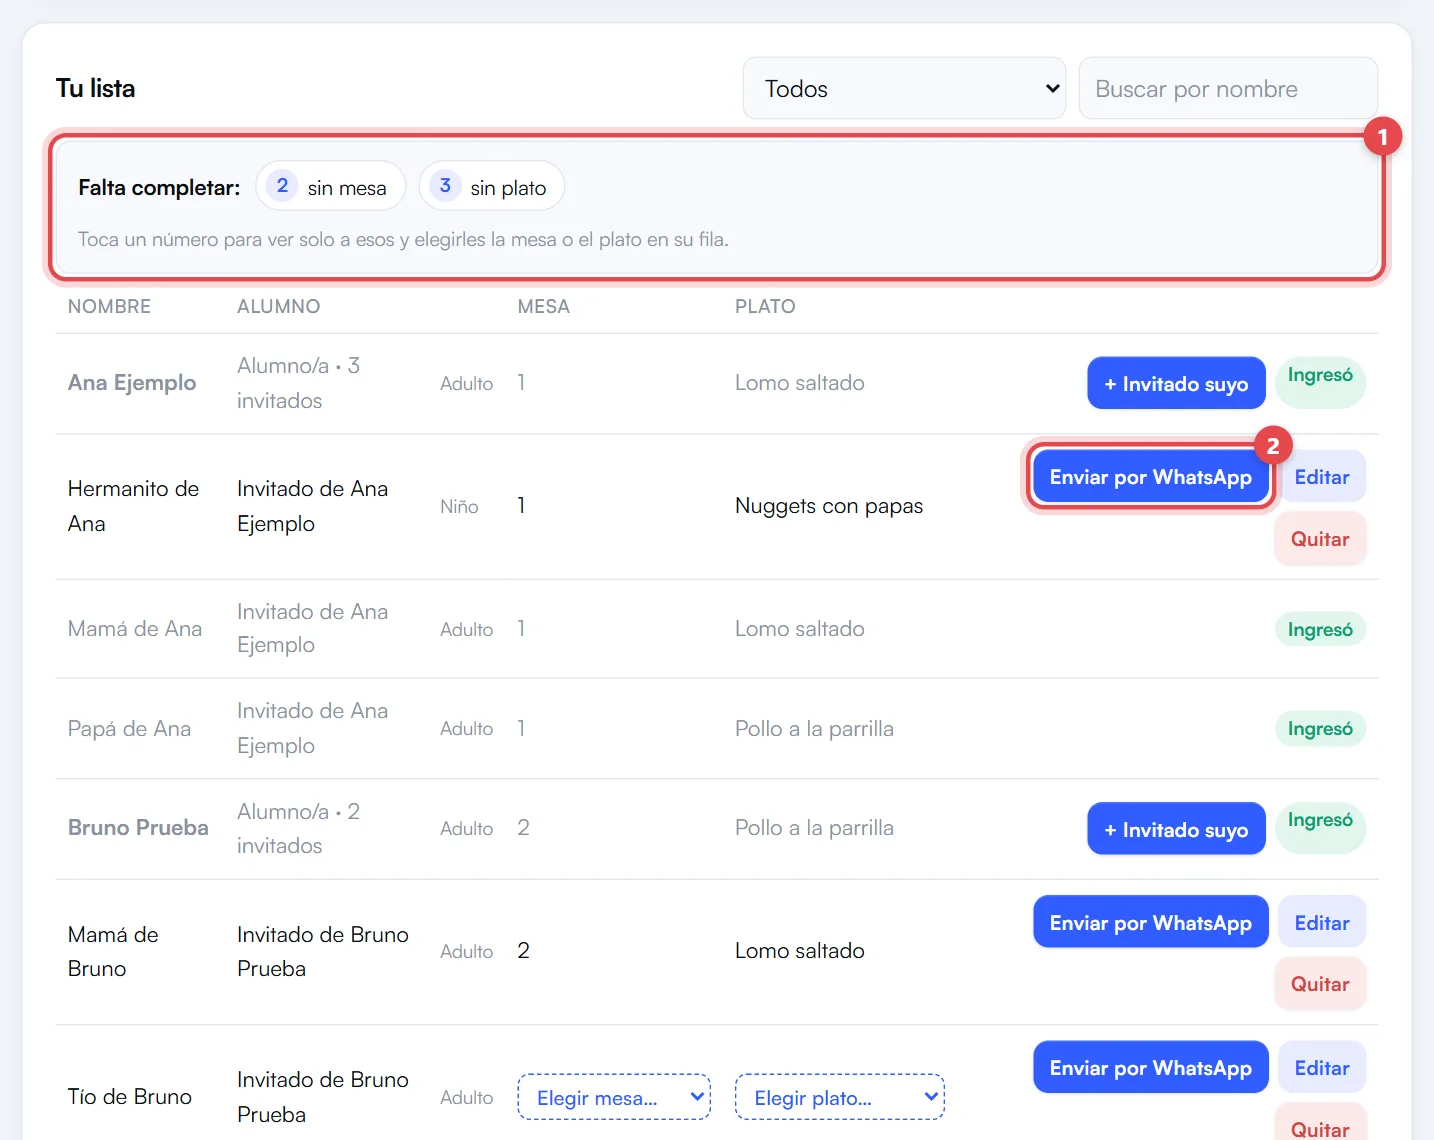Screen dimensions: 1434x1140
Task: Click the Ingresó badge for Mamá de Ana
Action: [x=1320, y=629]
